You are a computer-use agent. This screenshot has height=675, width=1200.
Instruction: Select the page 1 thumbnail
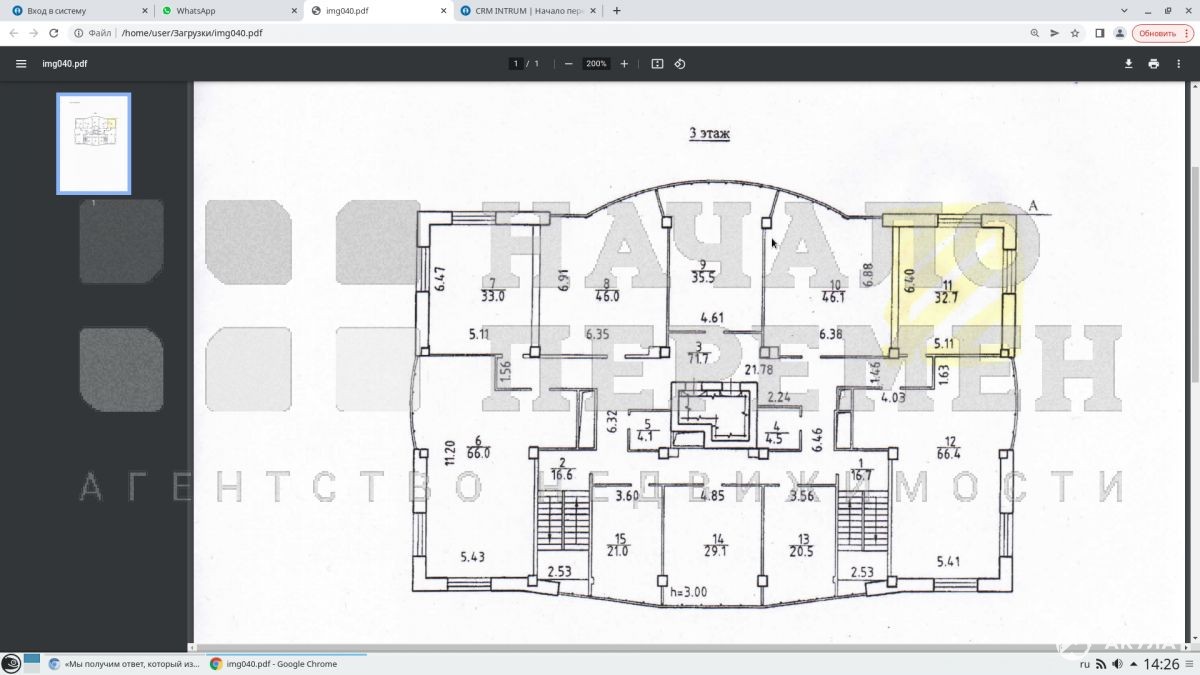[x=94, y=143]
